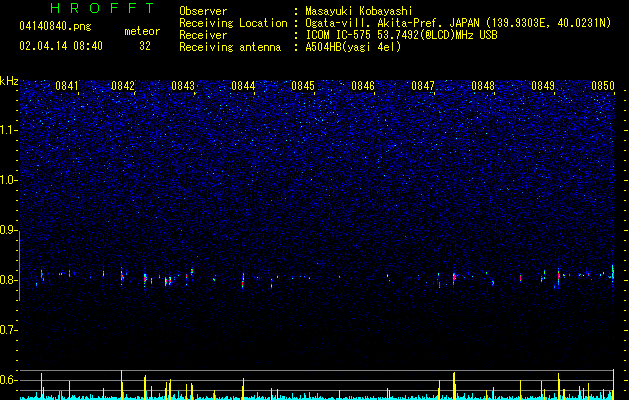Click the 0843 time marker
629x400 pixels.
click(183, 86)
